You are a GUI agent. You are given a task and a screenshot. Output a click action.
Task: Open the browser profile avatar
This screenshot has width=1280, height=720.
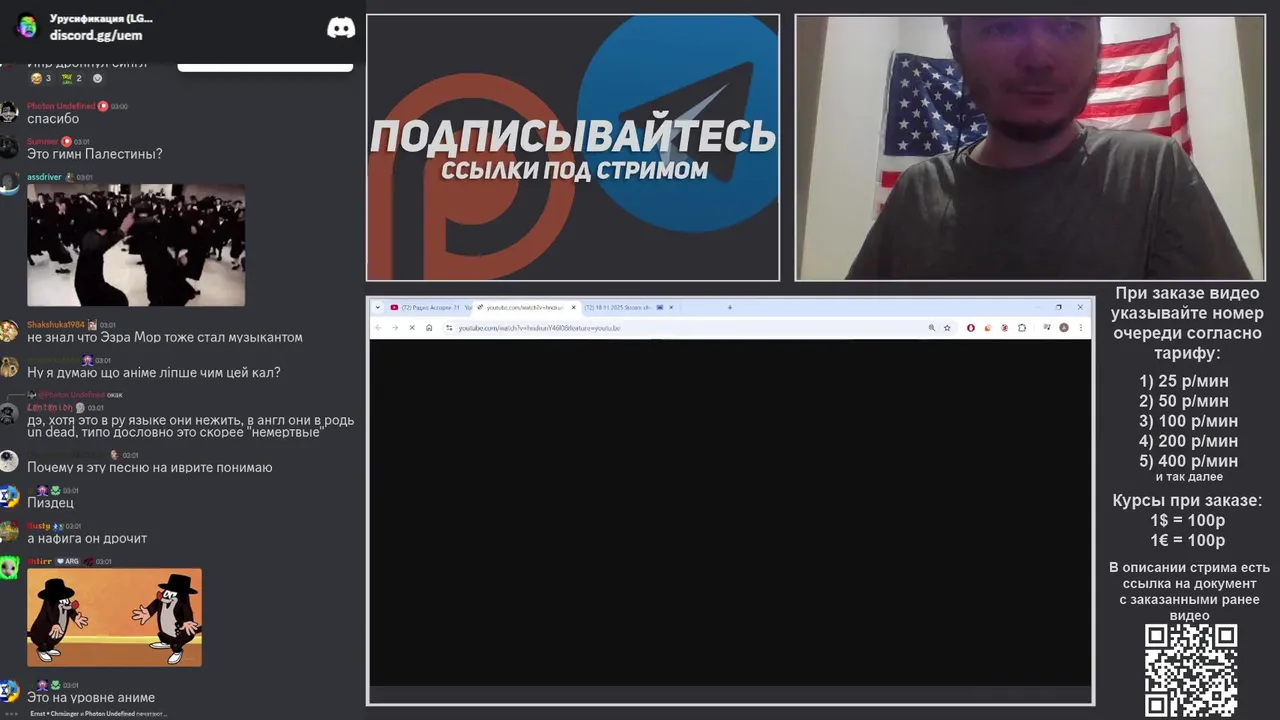(x=1064, y=328)
